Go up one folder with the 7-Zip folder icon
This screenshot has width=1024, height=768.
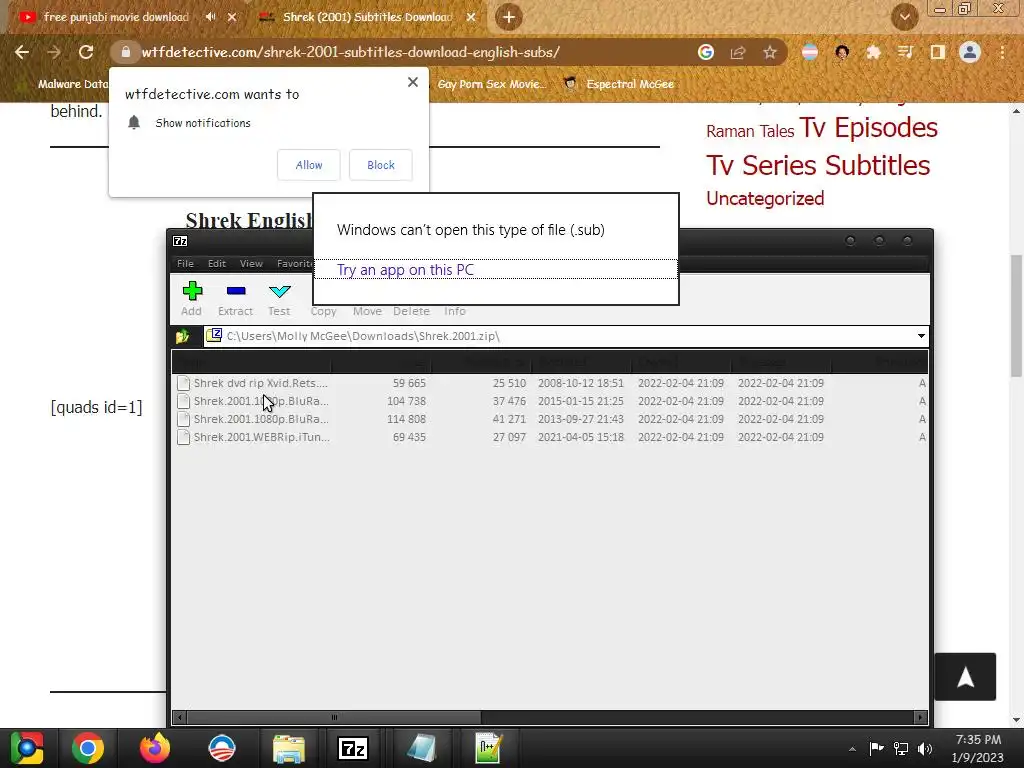point(182,336)
